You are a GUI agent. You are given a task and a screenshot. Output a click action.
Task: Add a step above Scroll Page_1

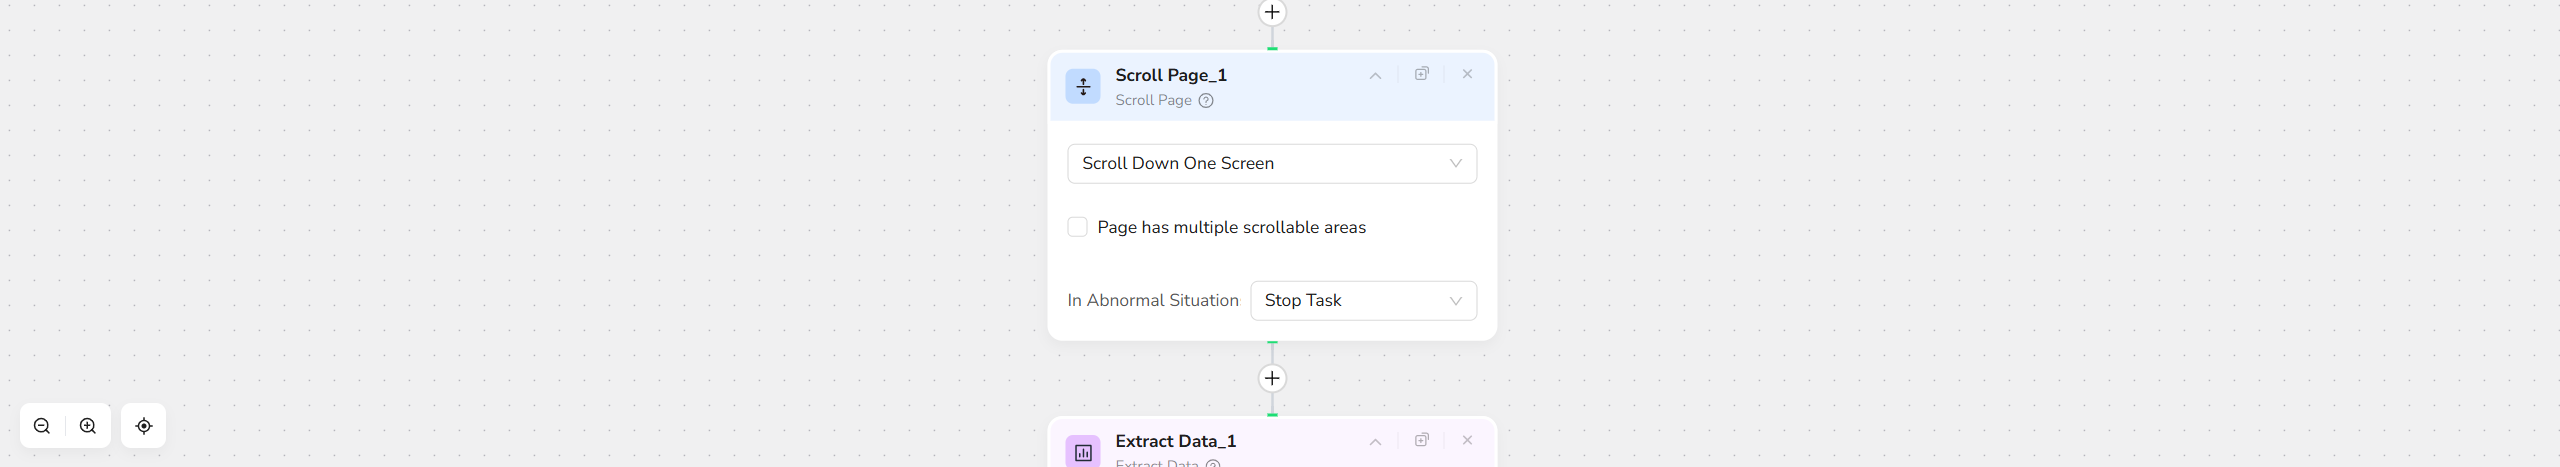click(x=1272, y=12)
